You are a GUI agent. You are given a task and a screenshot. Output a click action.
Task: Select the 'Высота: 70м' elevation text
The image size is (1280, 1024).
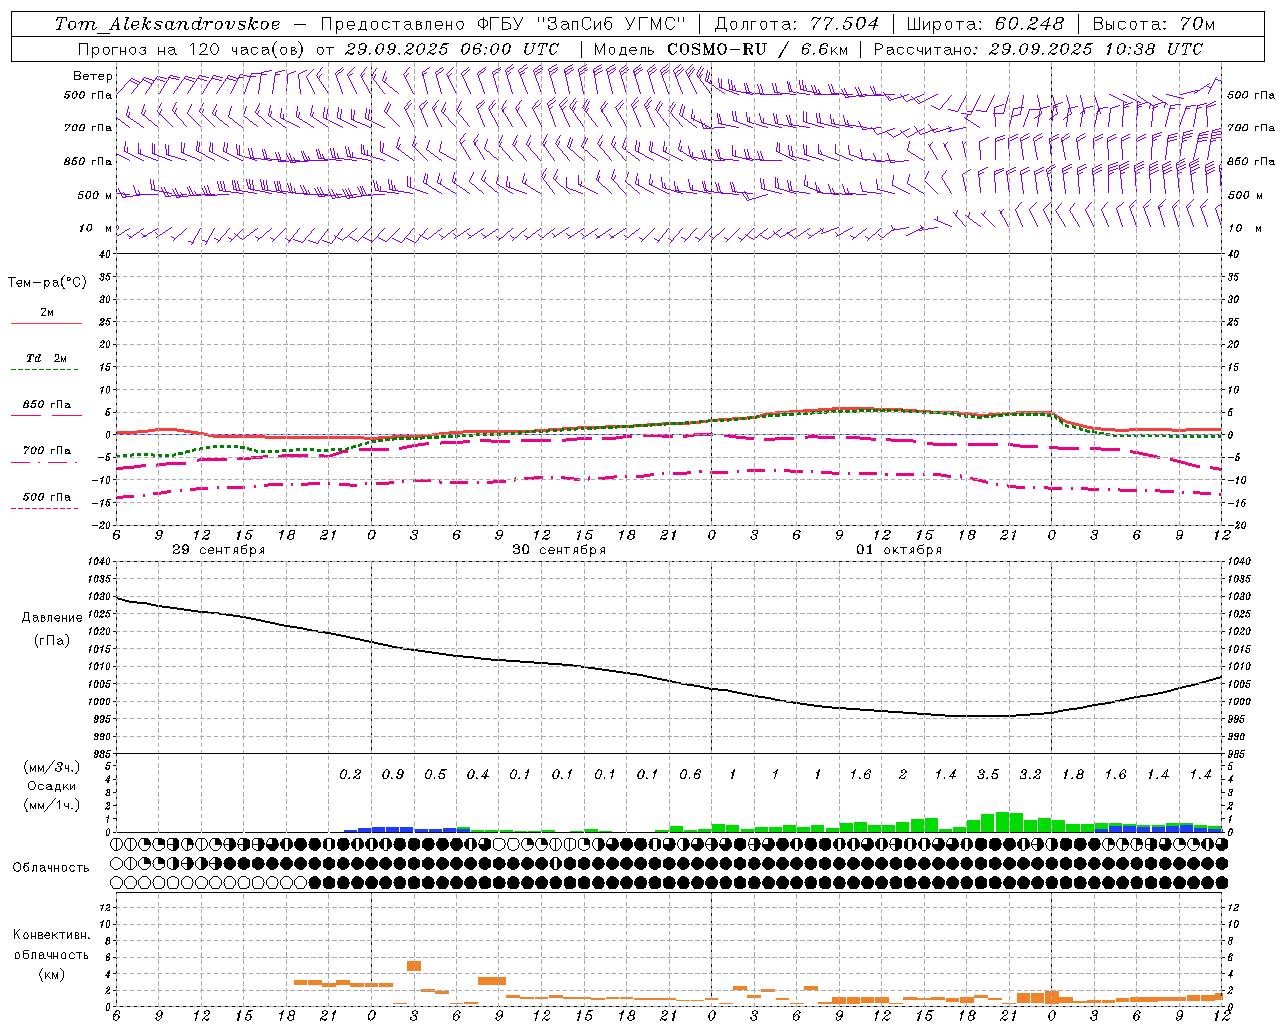pos(1154,24)
